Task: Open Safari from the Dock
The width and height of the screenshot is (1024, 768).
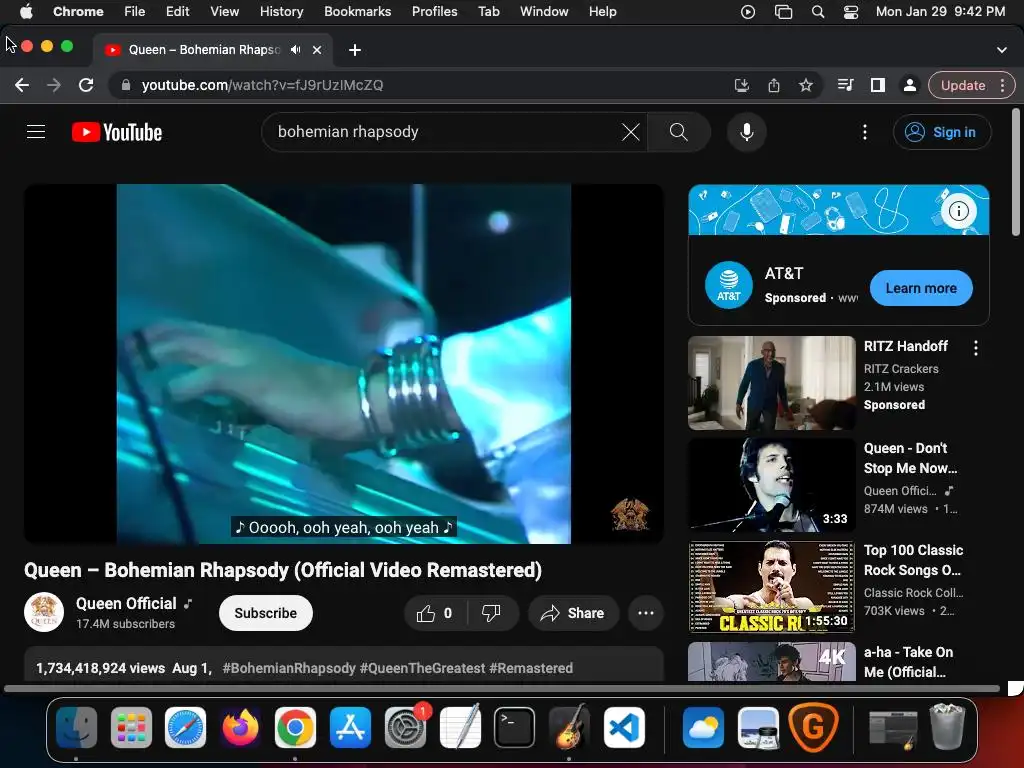Action: 185,727
